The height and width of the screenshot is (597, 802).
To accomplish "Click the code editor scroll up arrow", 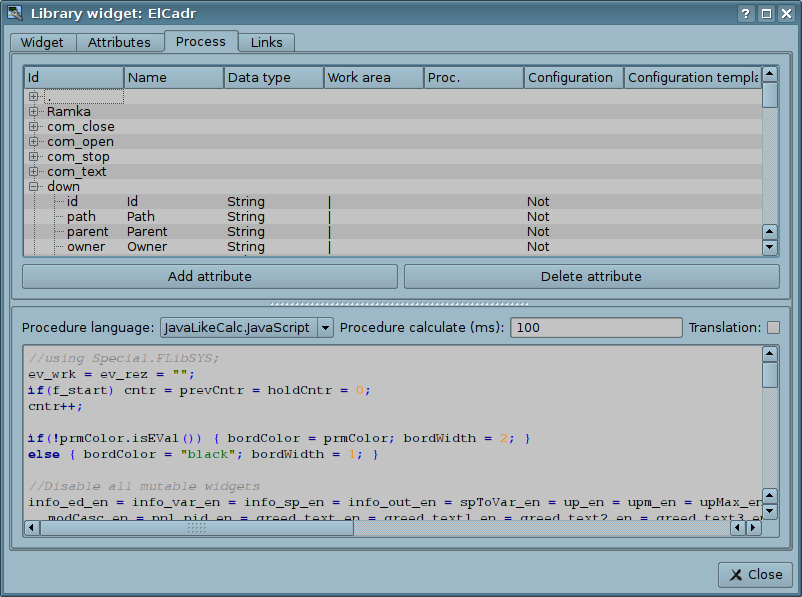I will pos(769,354).
